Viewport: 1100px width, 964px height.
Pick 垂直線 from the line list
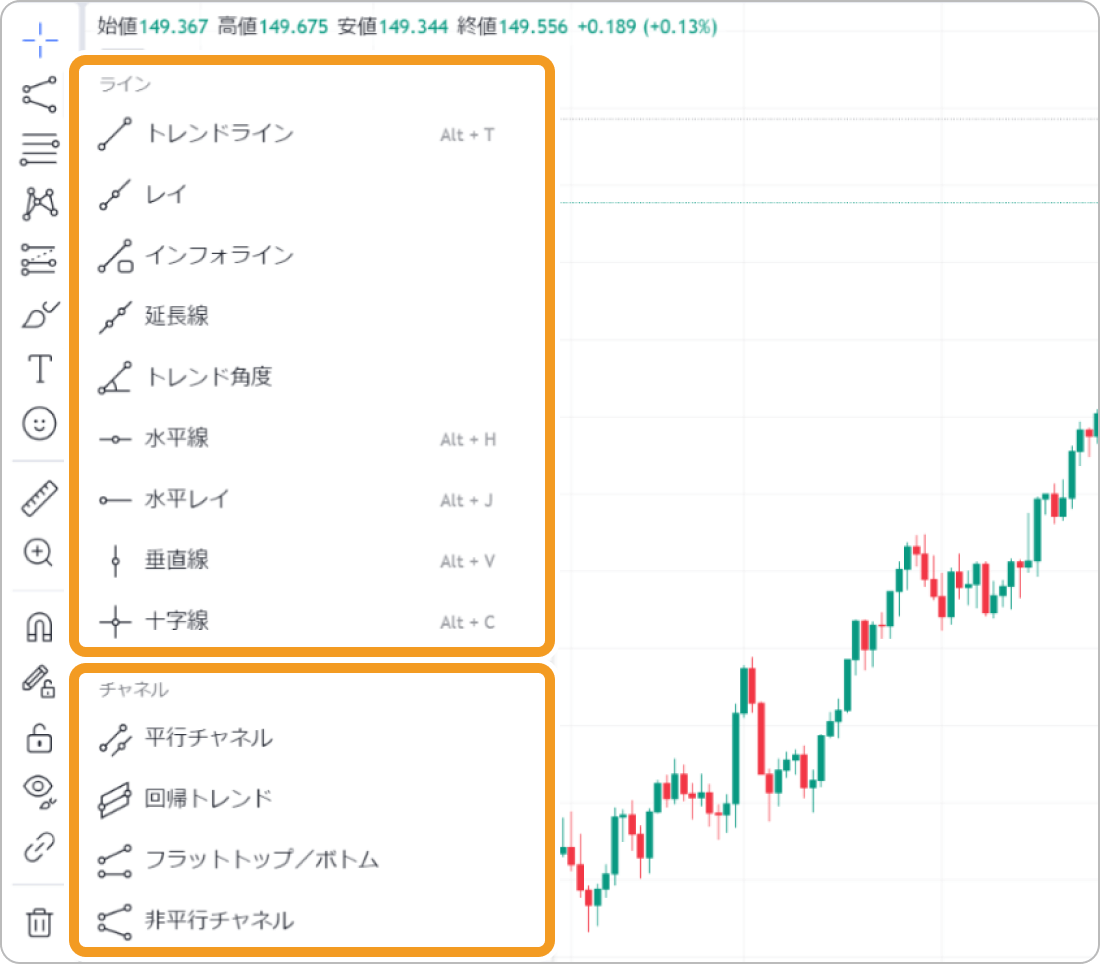[177, 561]
